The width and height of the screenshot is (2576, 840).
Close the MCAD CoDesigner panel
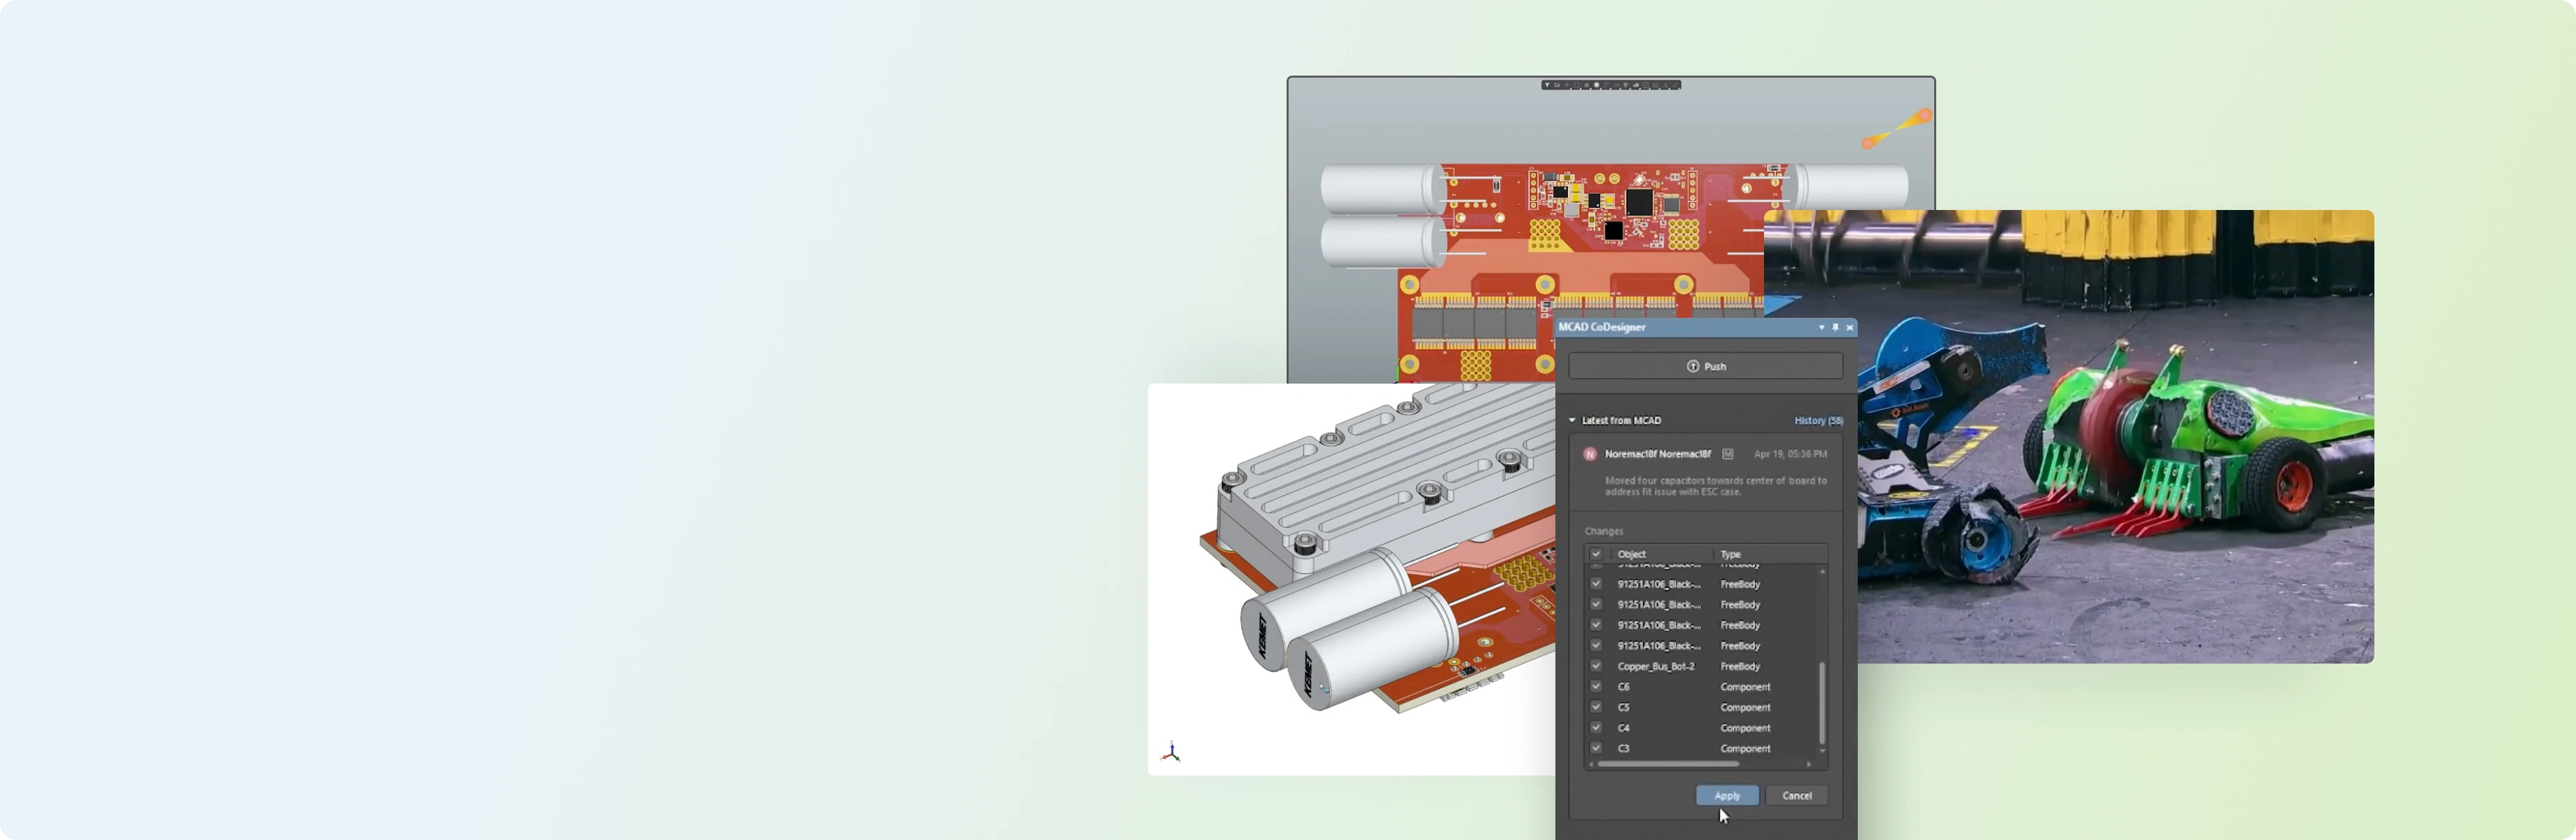[1849, 327]
